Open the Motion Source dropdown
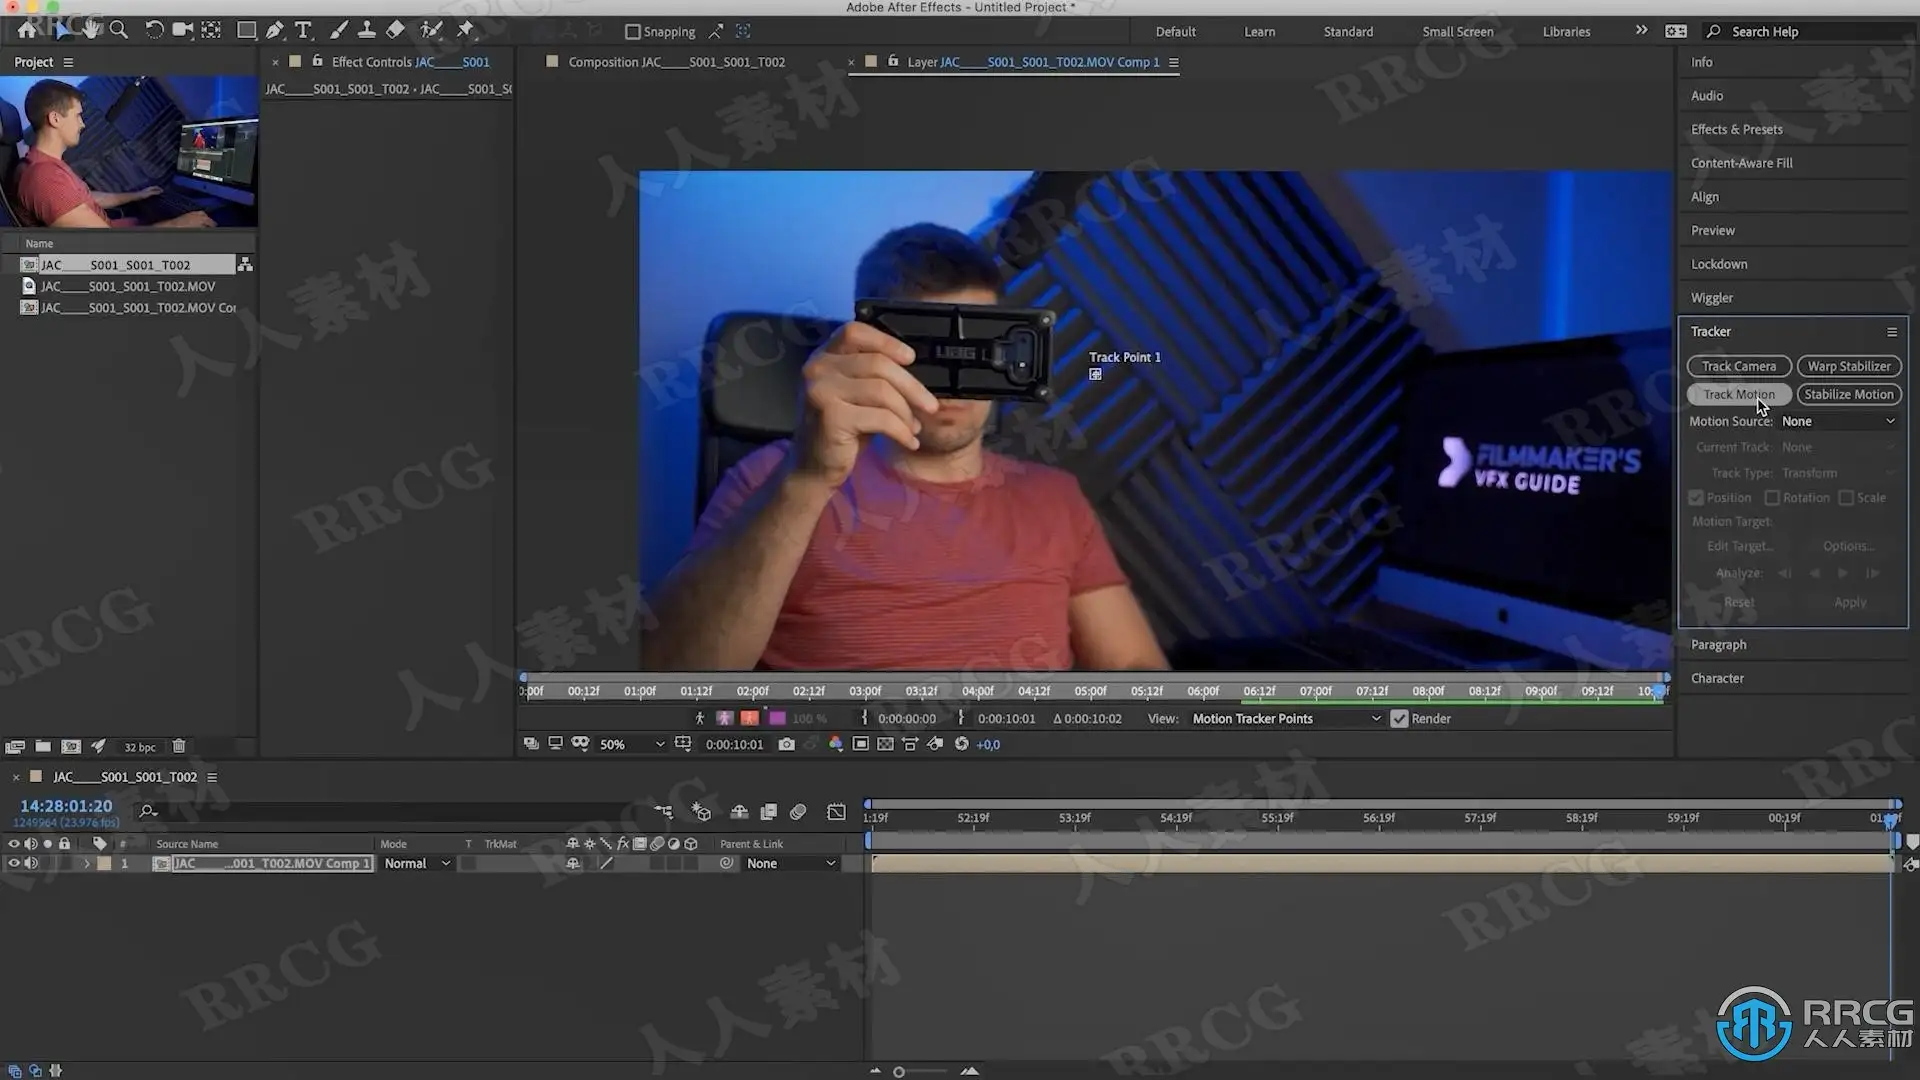The image size is (1920, 1080). pyautogui.click(x=1838, y=421)
